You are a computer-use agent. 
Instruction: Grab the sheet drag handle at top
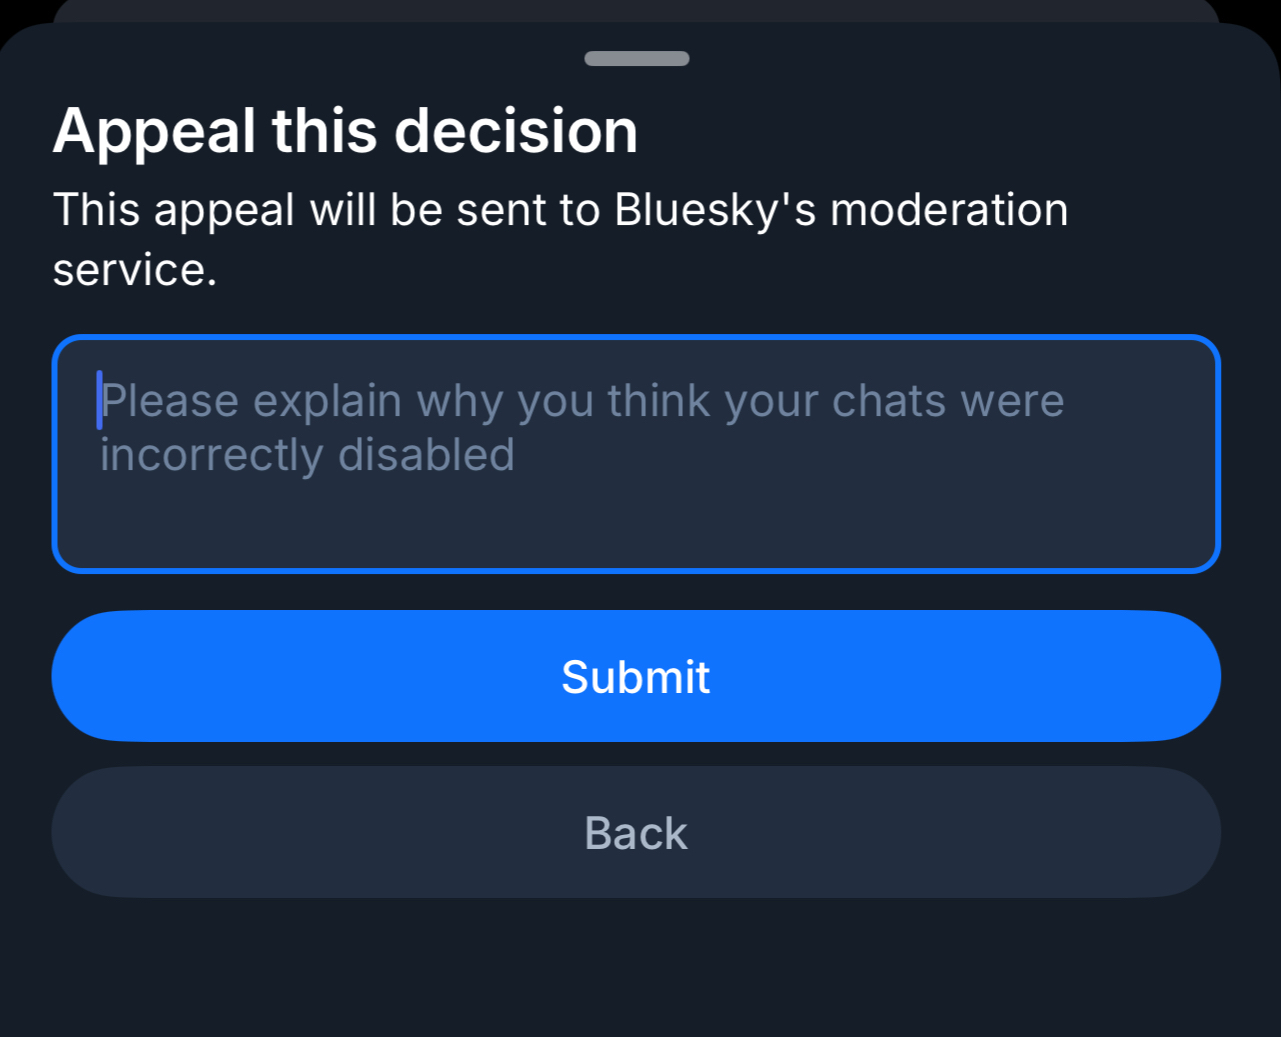tap(636, 58)
